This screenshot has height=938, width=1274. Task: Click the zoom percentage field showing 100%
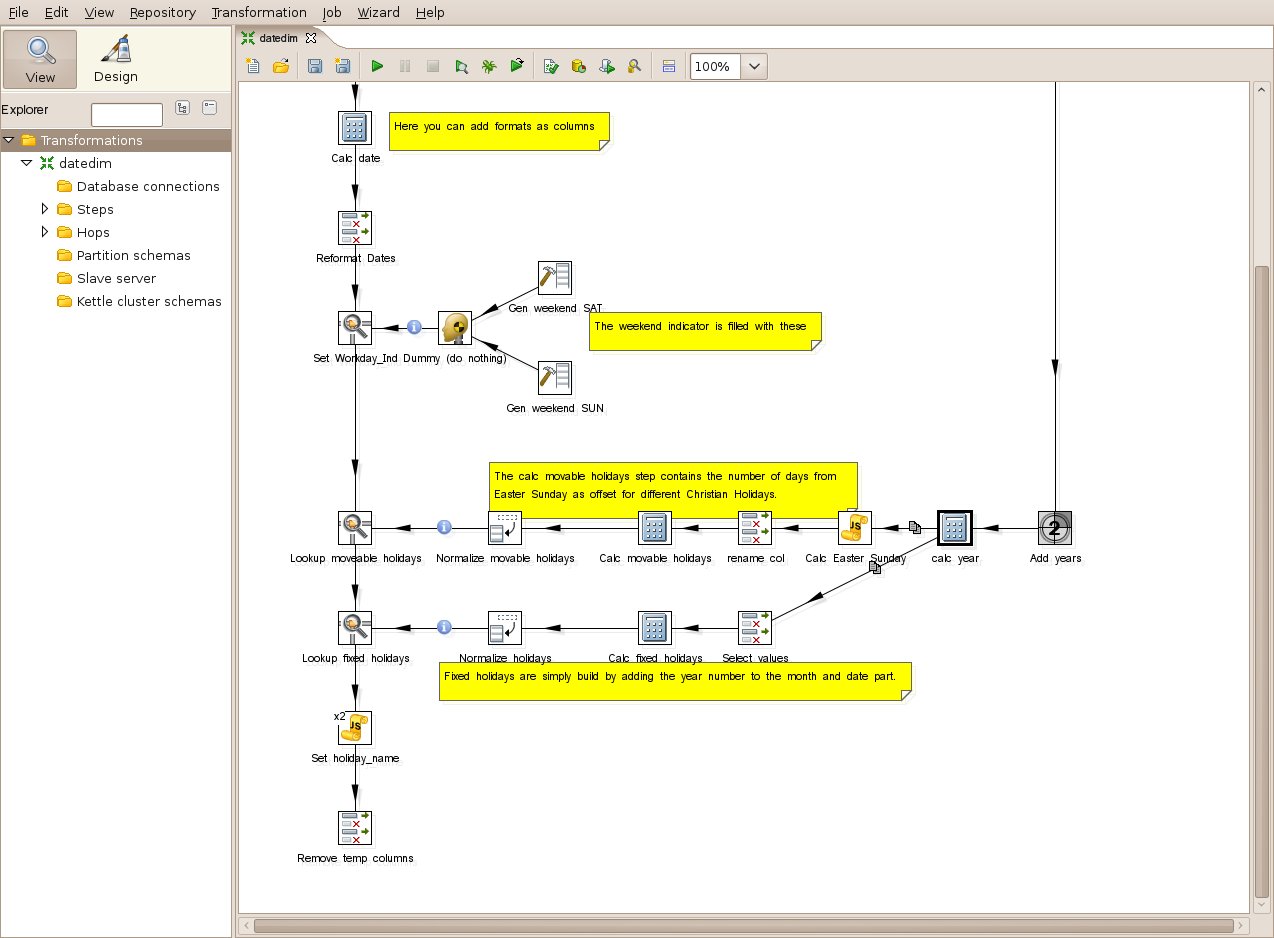point(716,67)
